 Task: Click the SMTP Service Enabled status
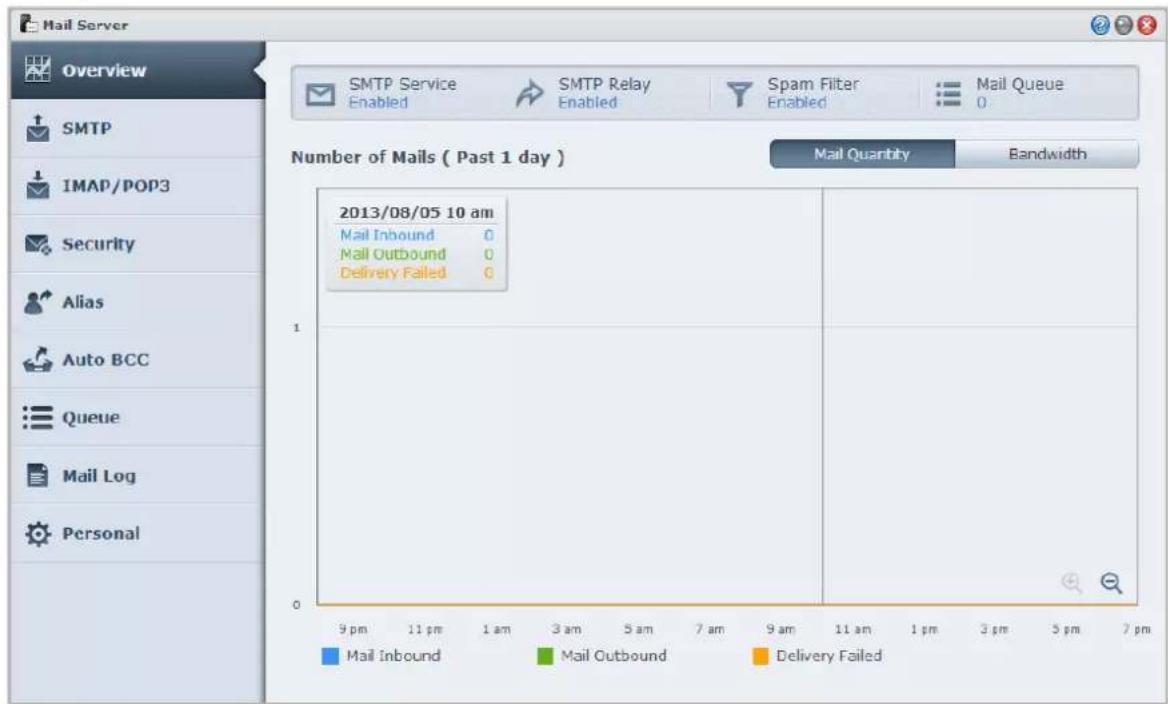pyautogui.click(x=378, y=103)
